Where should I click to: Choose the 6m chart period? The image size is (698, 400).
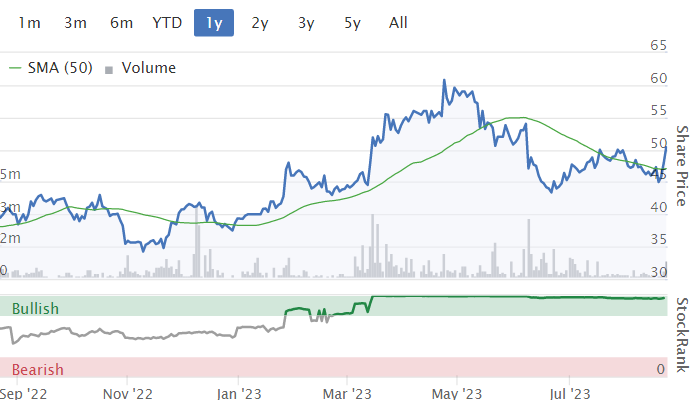(121, 22)
